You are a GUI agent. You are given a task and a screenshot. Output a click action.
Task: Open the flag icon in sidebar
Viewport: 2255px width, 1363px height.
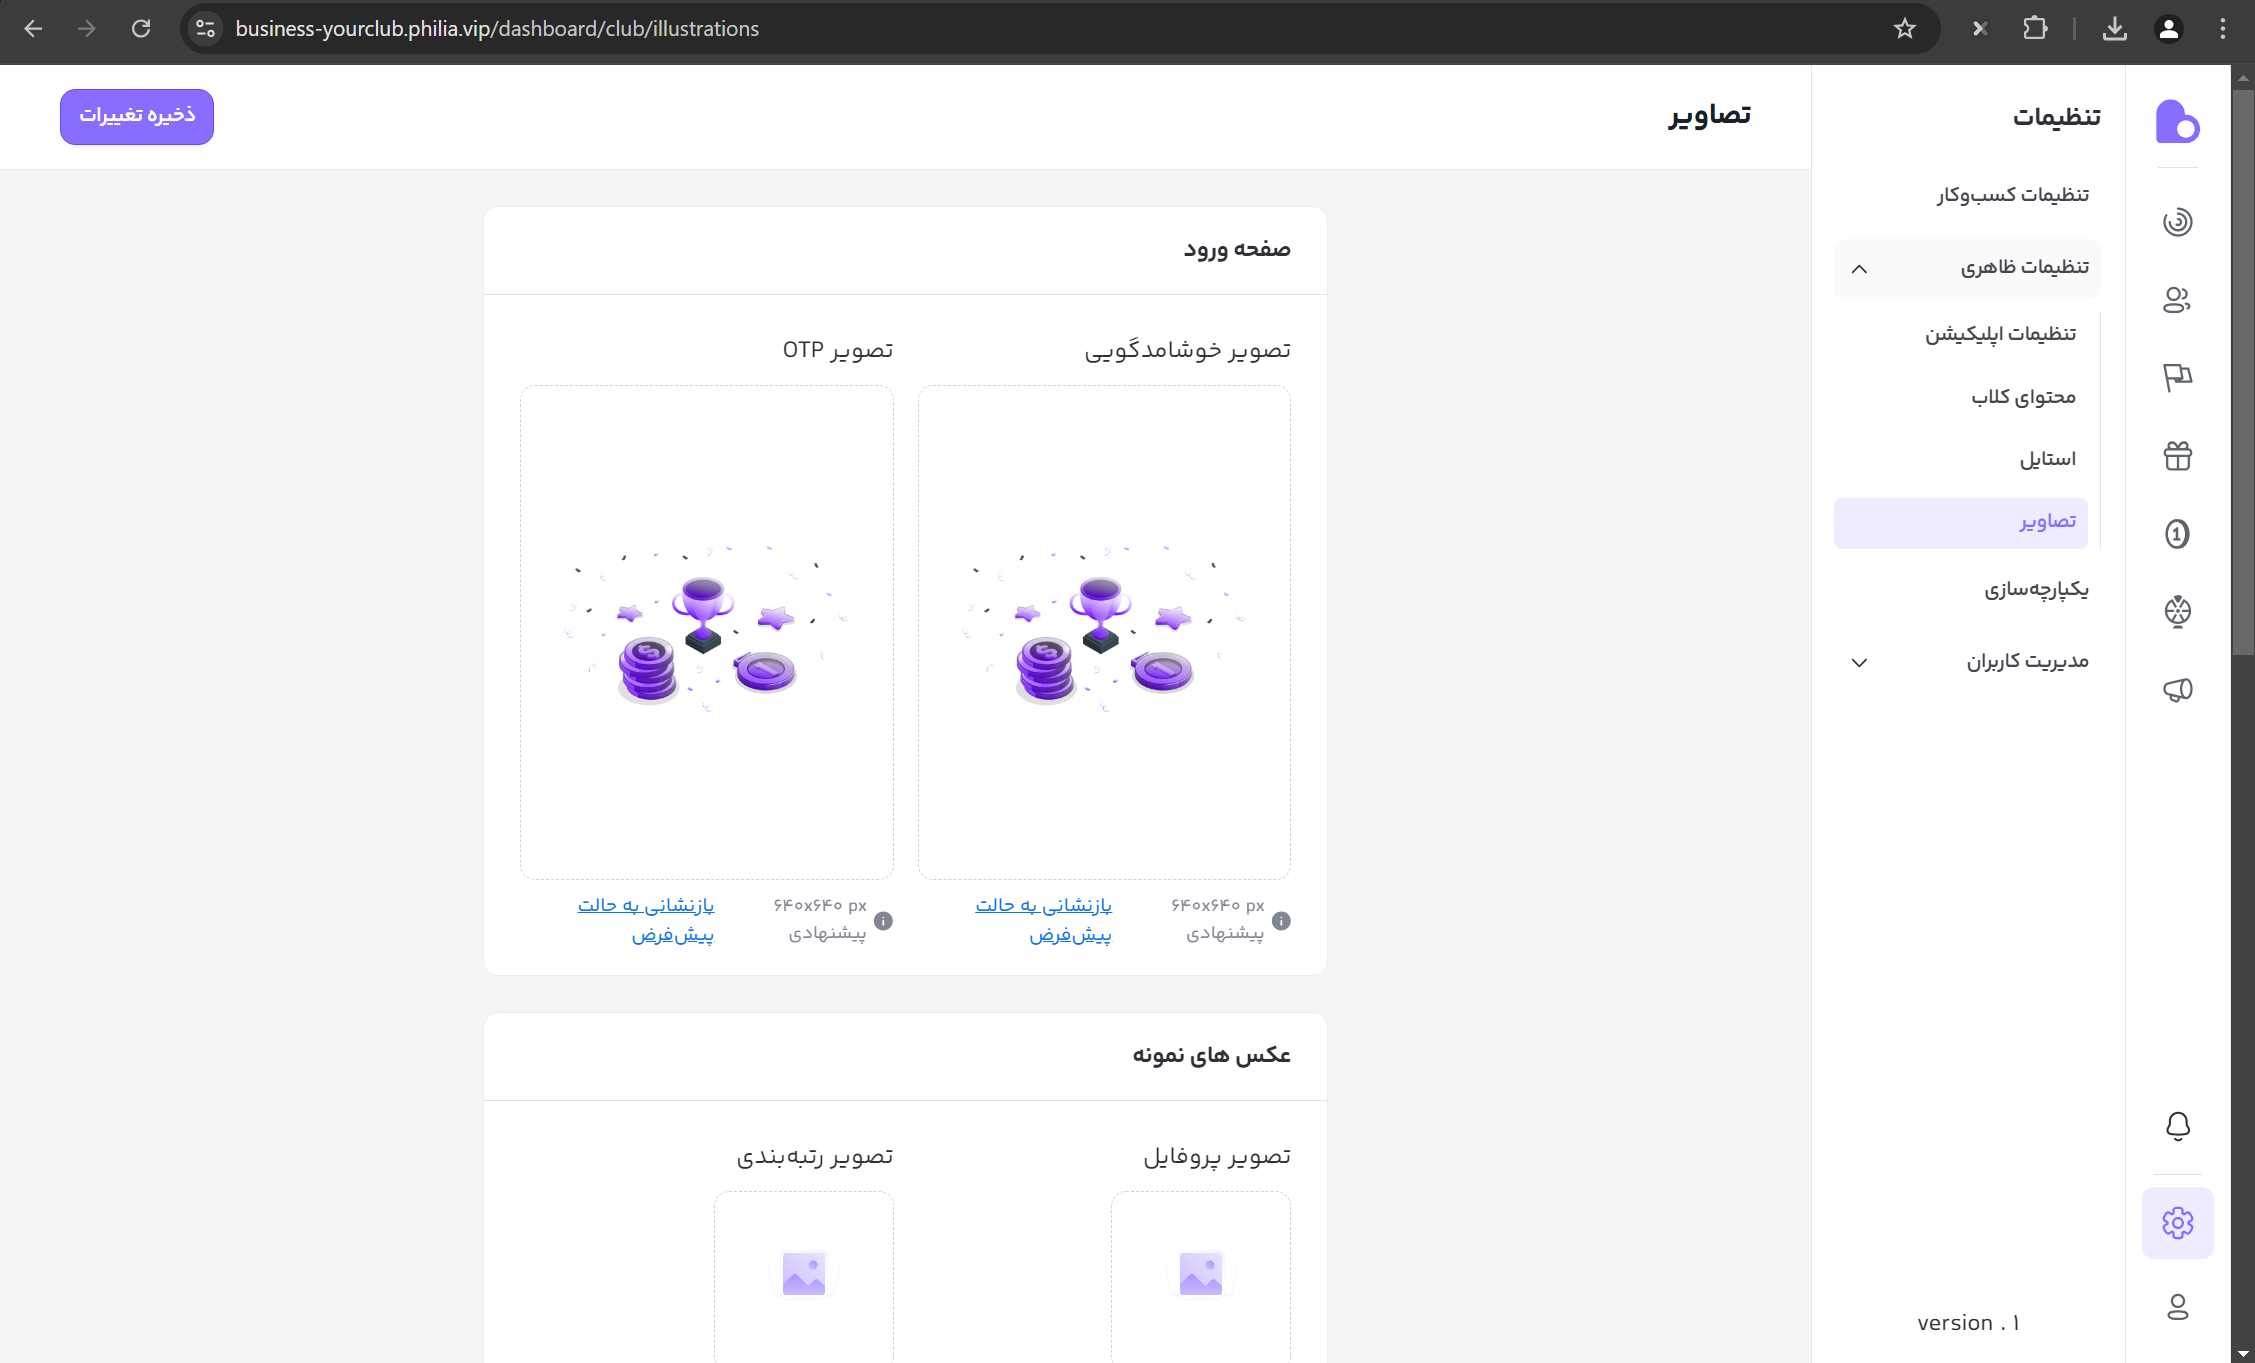click(2177, 378)
